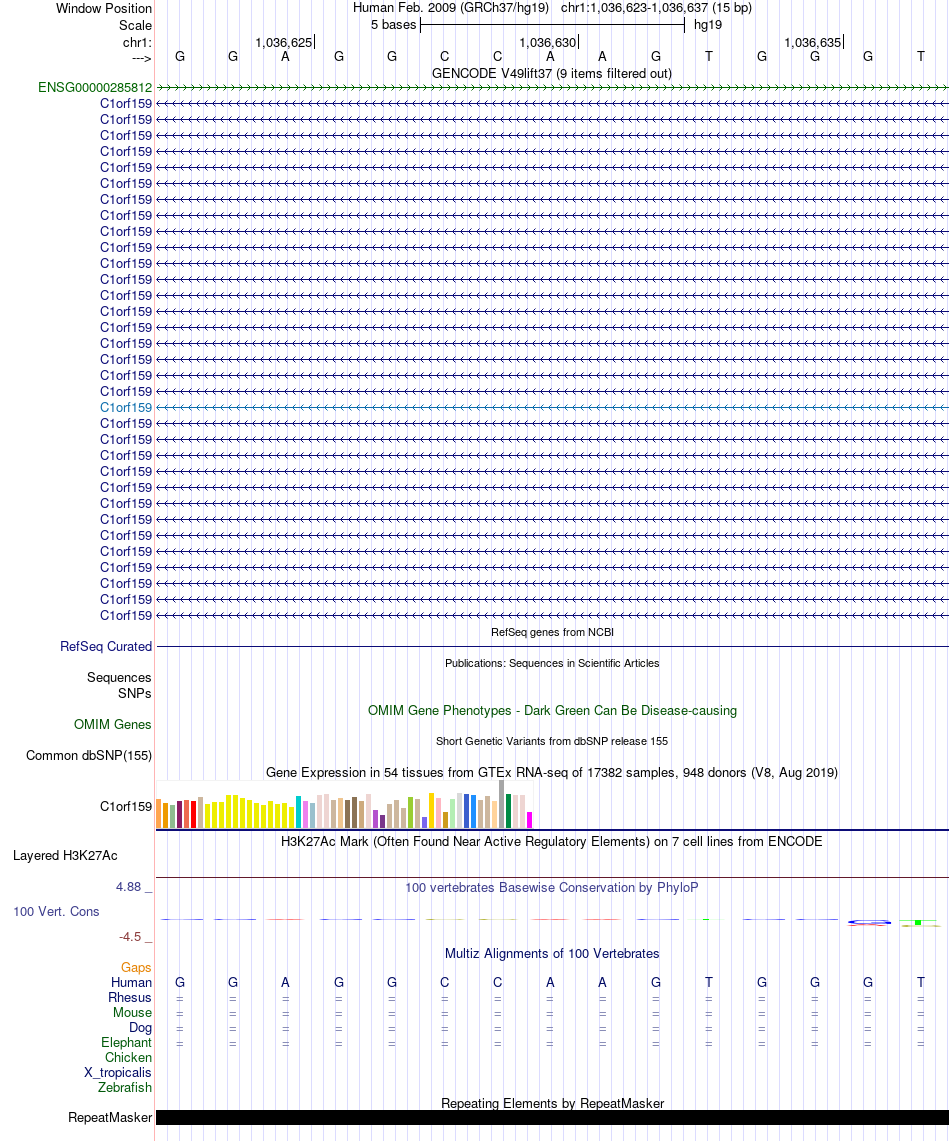Open the GENCODE V49lift37 track title

pyautogui.click(x=551, y=73)
